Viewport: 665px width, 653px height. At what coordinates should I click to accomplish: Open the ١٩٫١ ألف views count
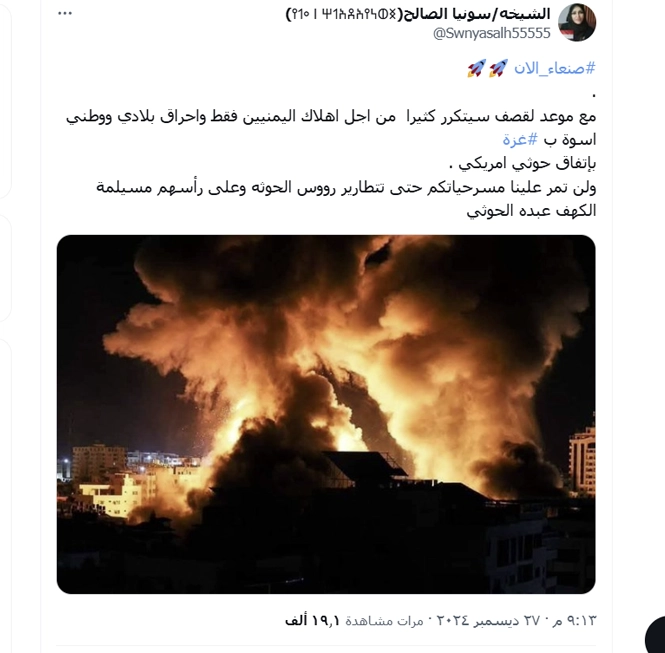(x=313, y=621)
